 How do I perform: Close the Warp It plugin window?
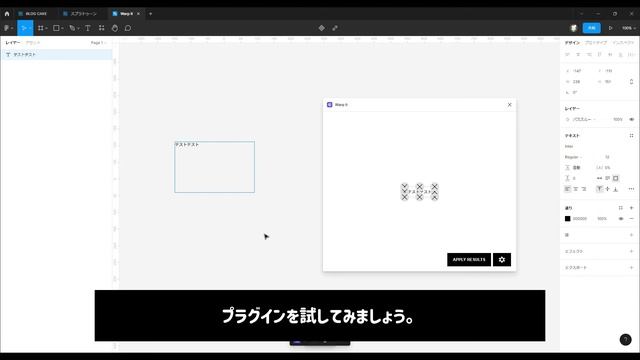[x=509, y=104]
